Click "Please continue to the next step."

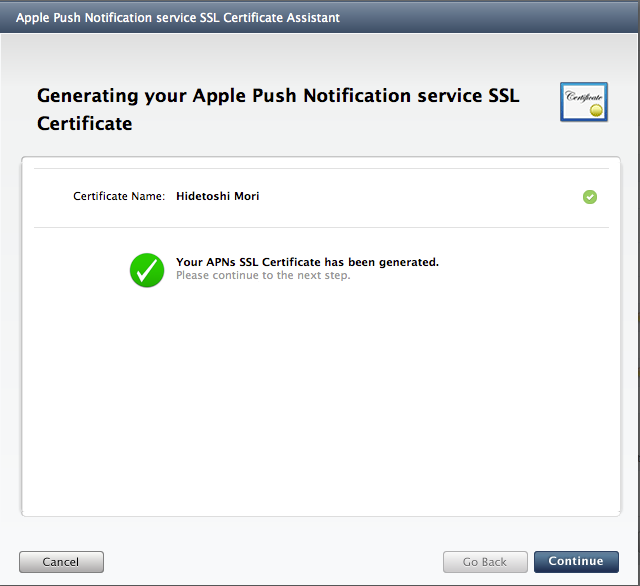tap(263, 275)
